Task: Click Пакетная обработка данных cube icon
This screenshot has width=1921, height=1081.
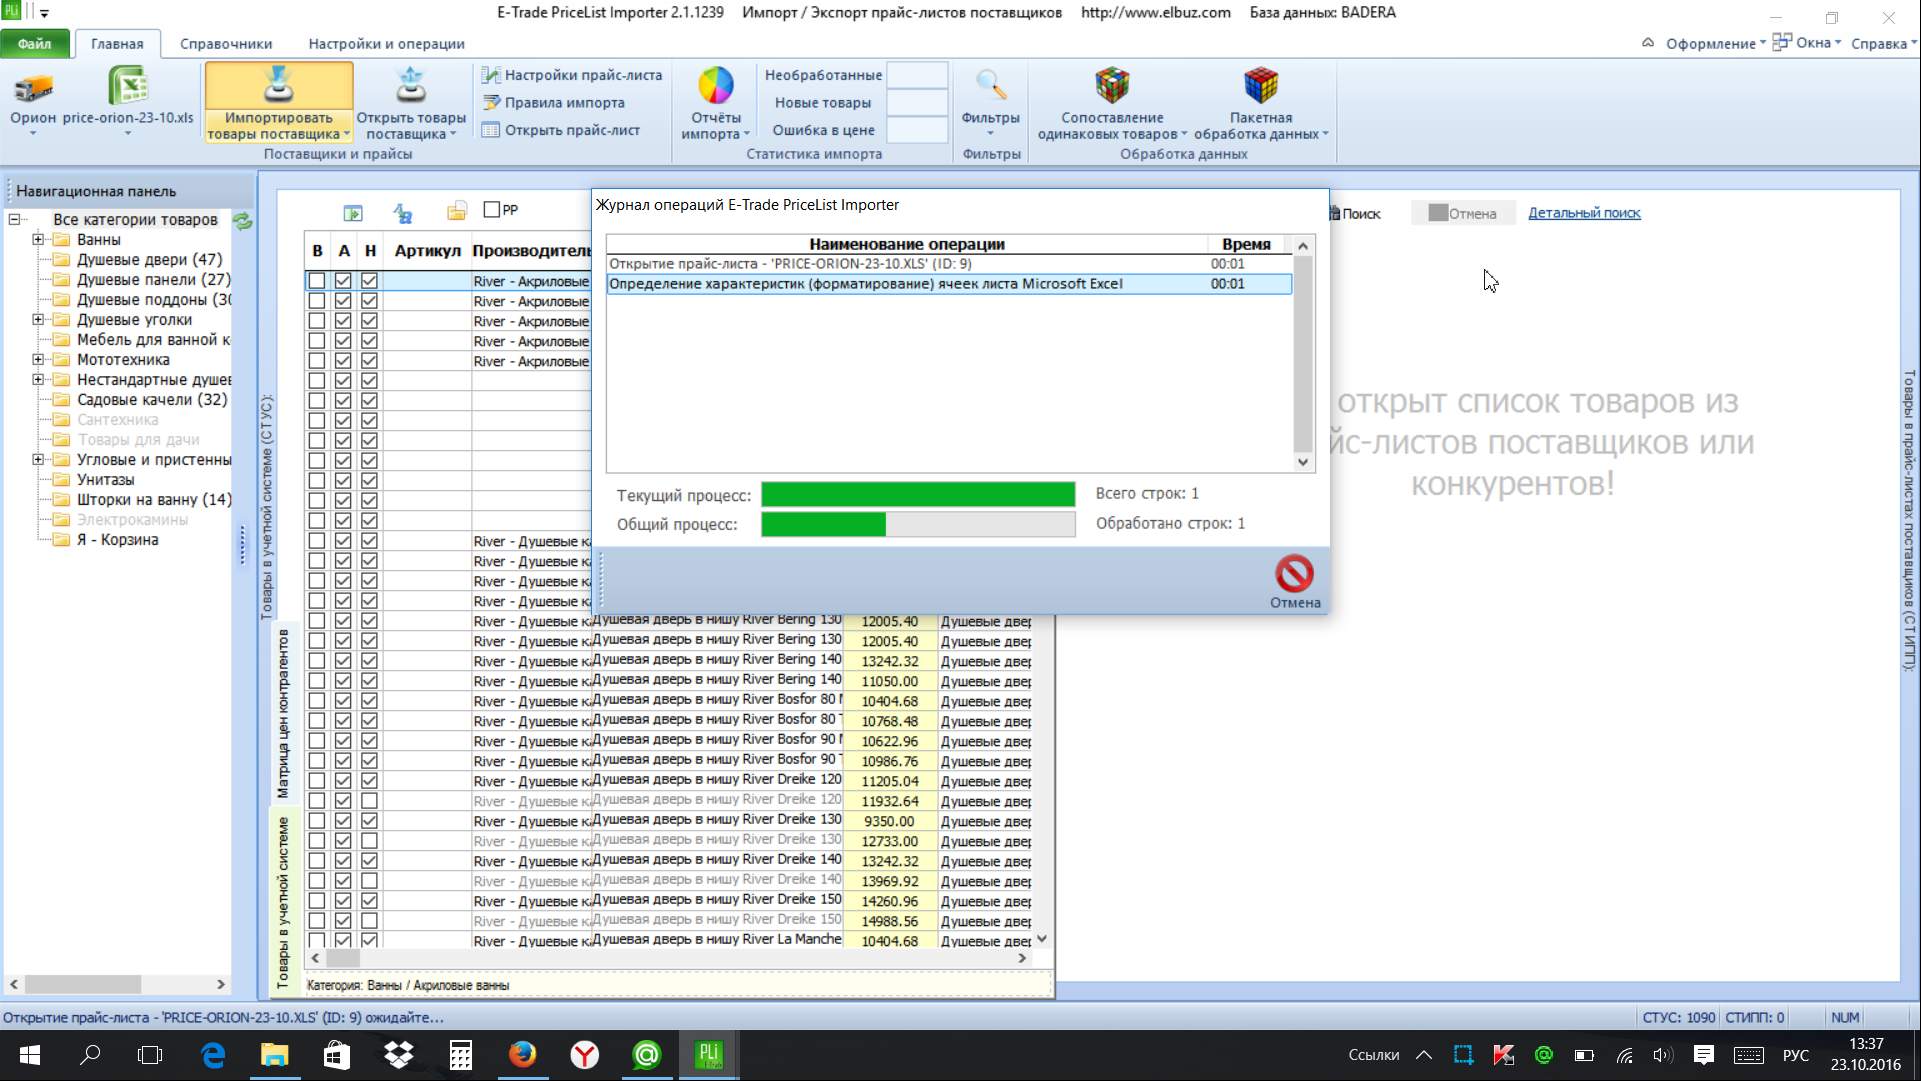Action: point(1261,86)
